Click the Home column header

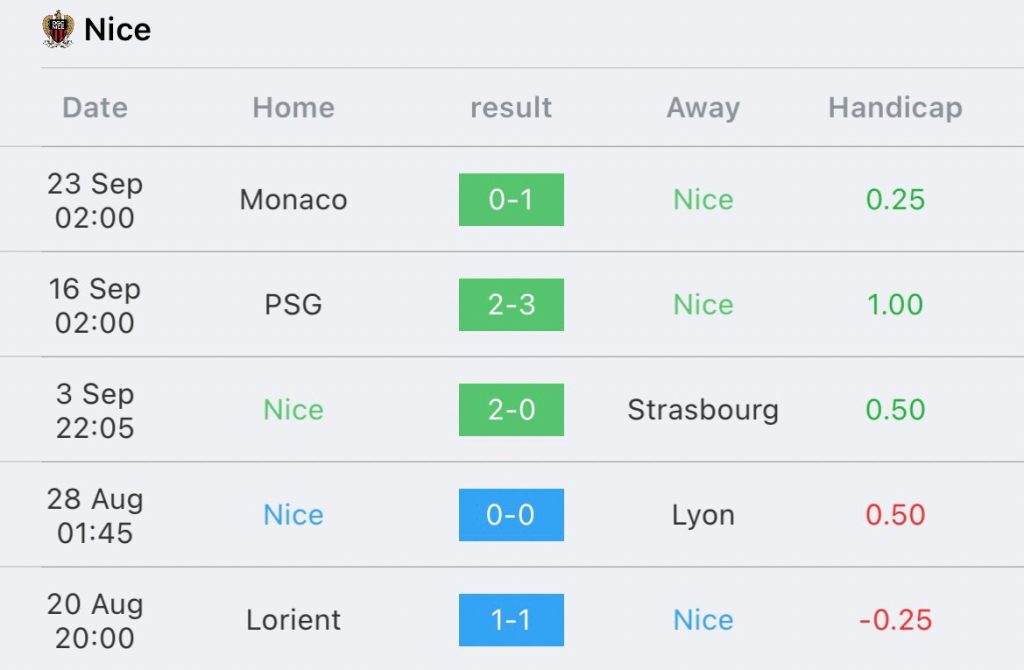[293, 108]
